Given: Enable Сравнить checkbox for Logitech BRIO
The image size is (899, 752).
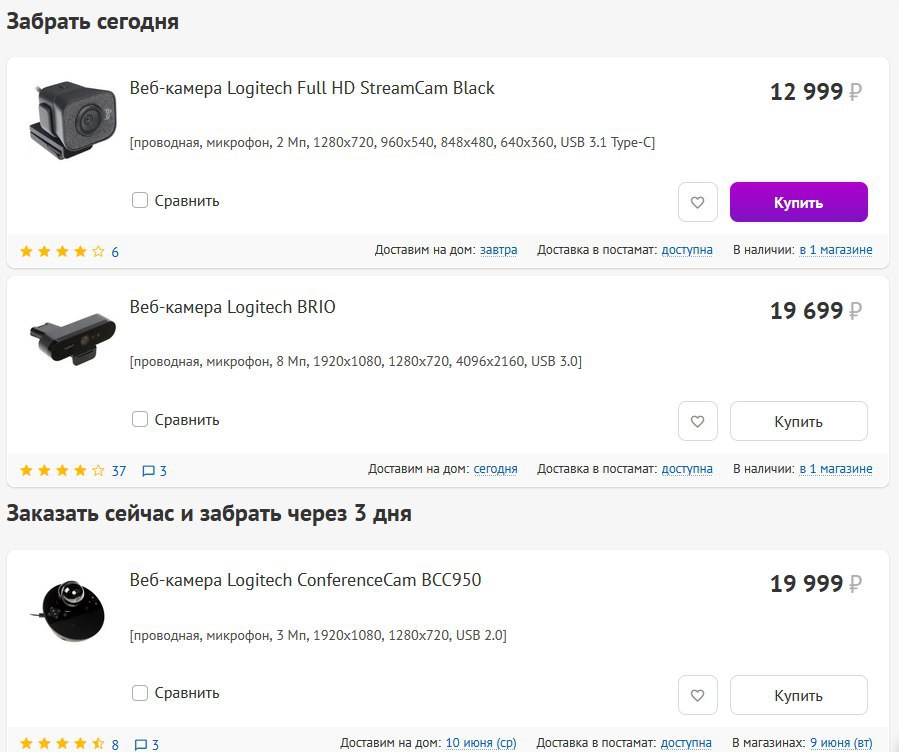Looking at the screenshot, I should tap(140, 419).
